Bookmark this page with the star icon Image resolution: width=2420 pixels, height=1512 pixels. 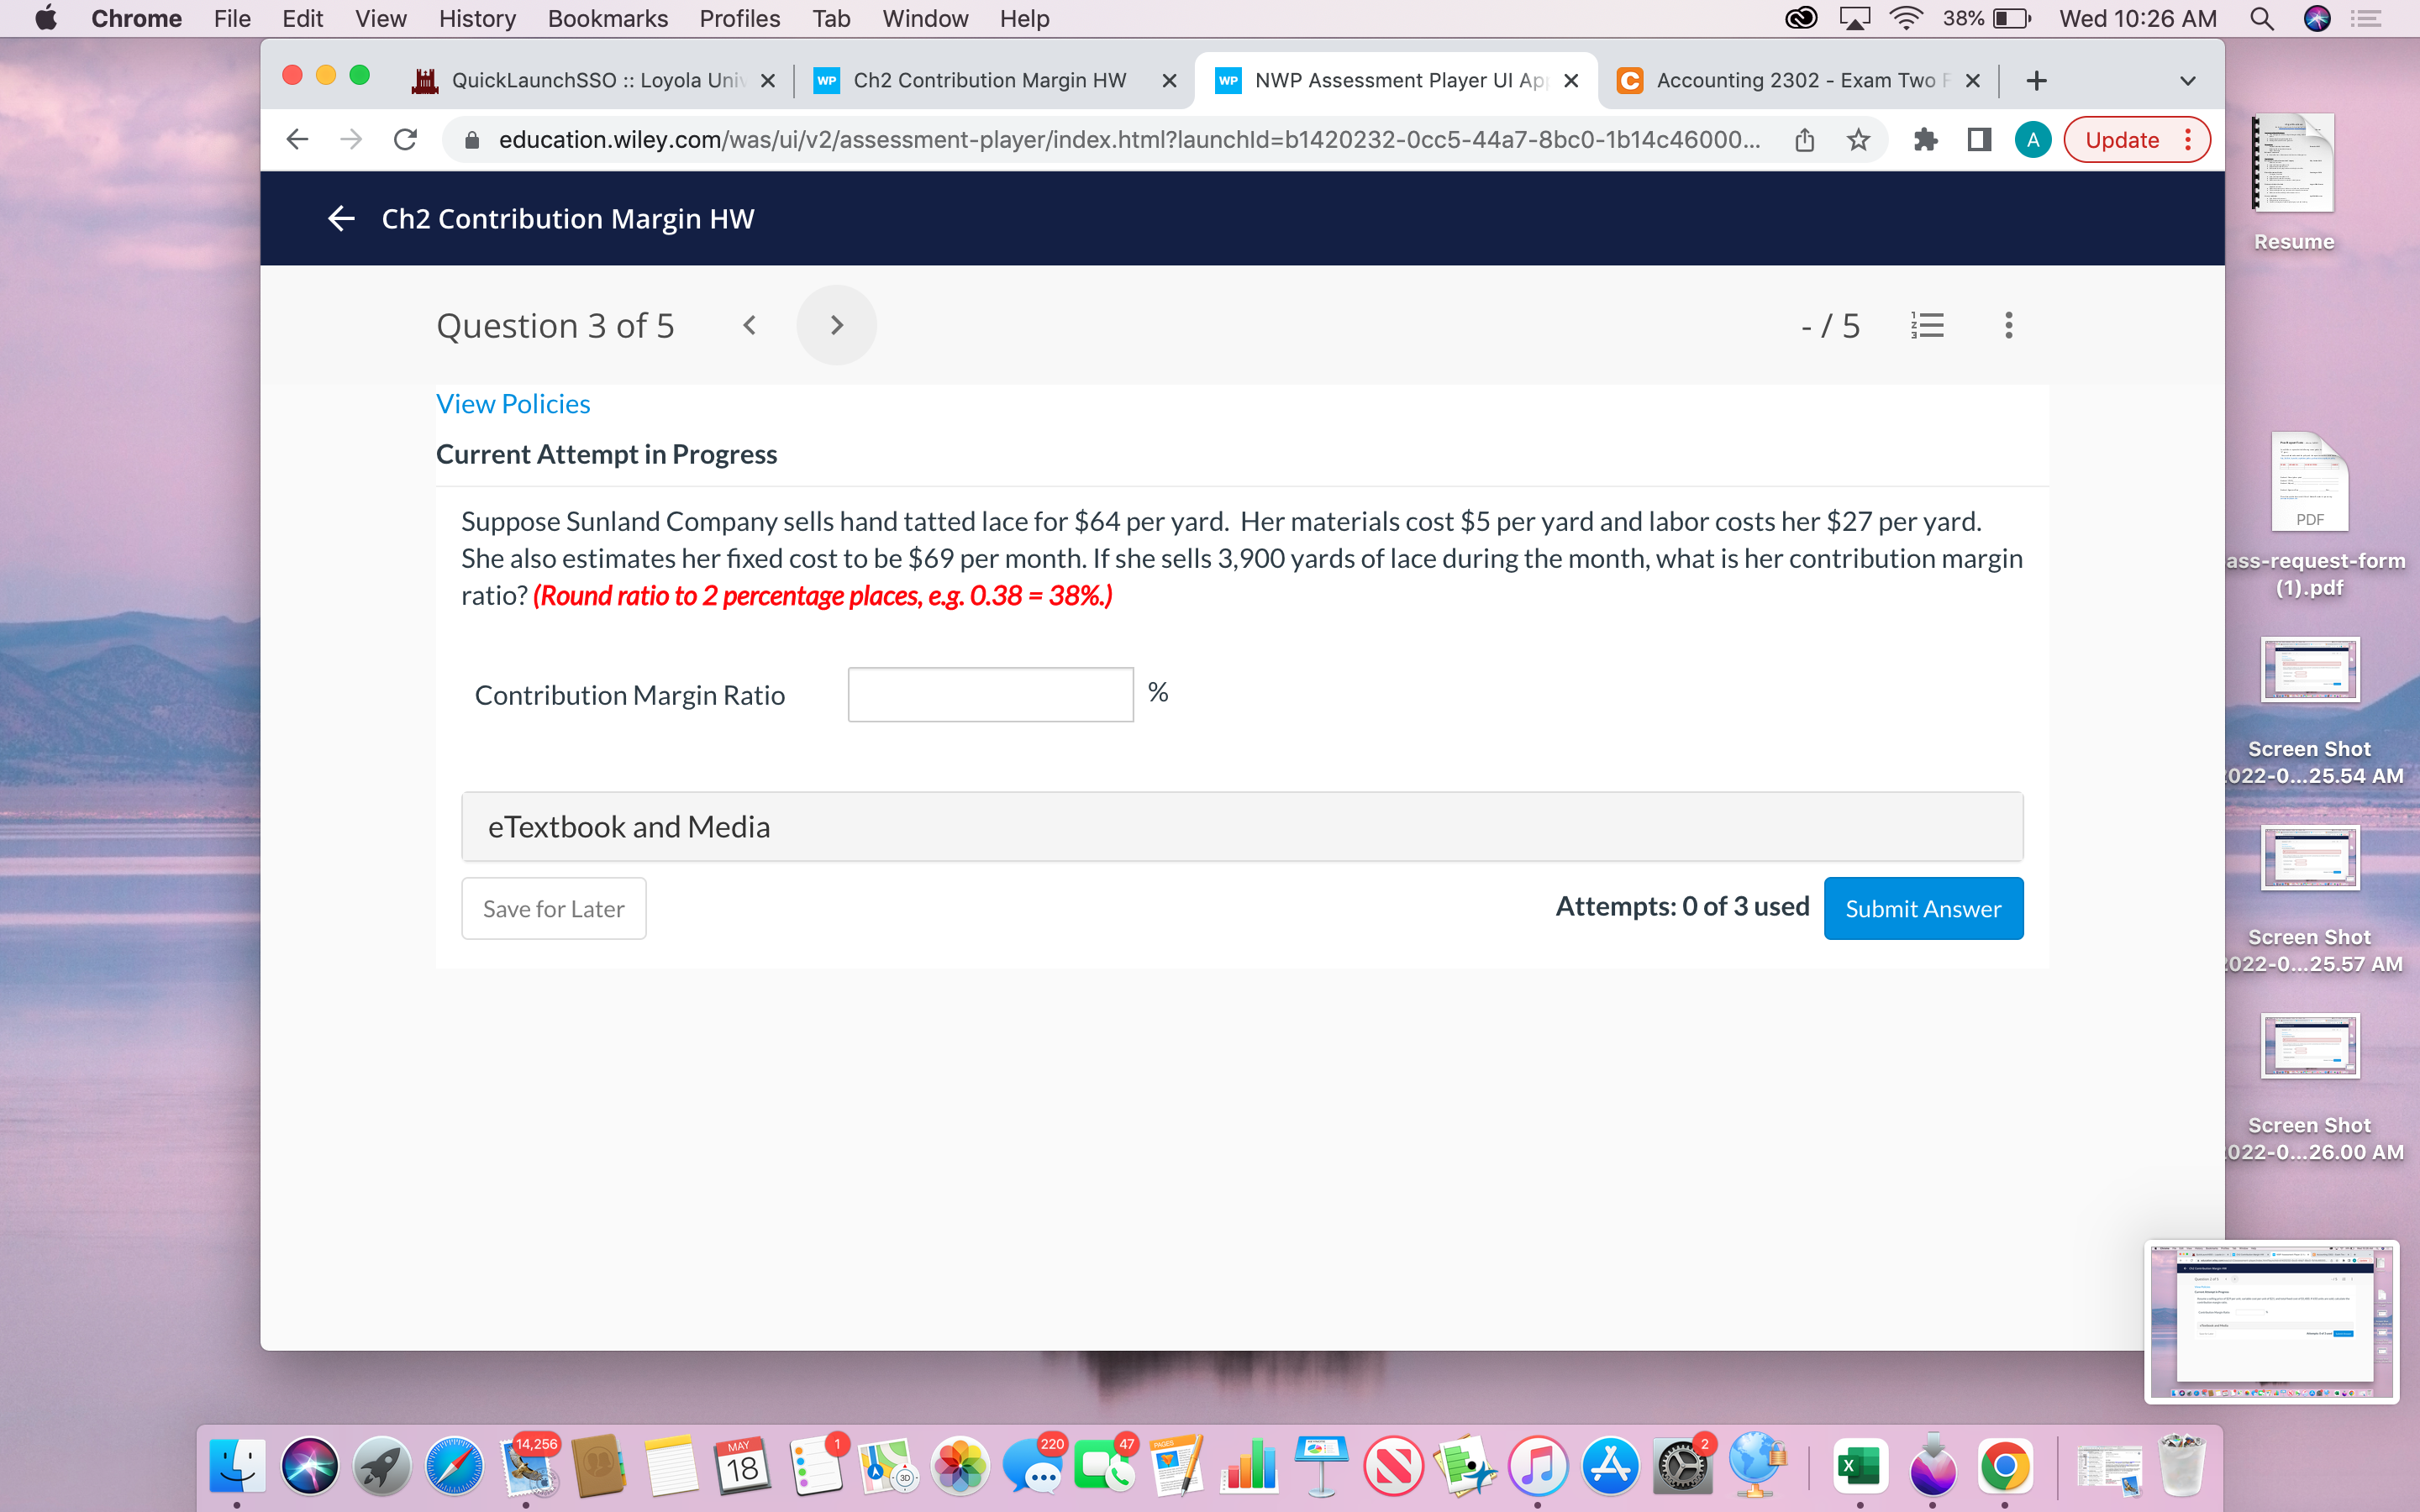[1857, 139]
